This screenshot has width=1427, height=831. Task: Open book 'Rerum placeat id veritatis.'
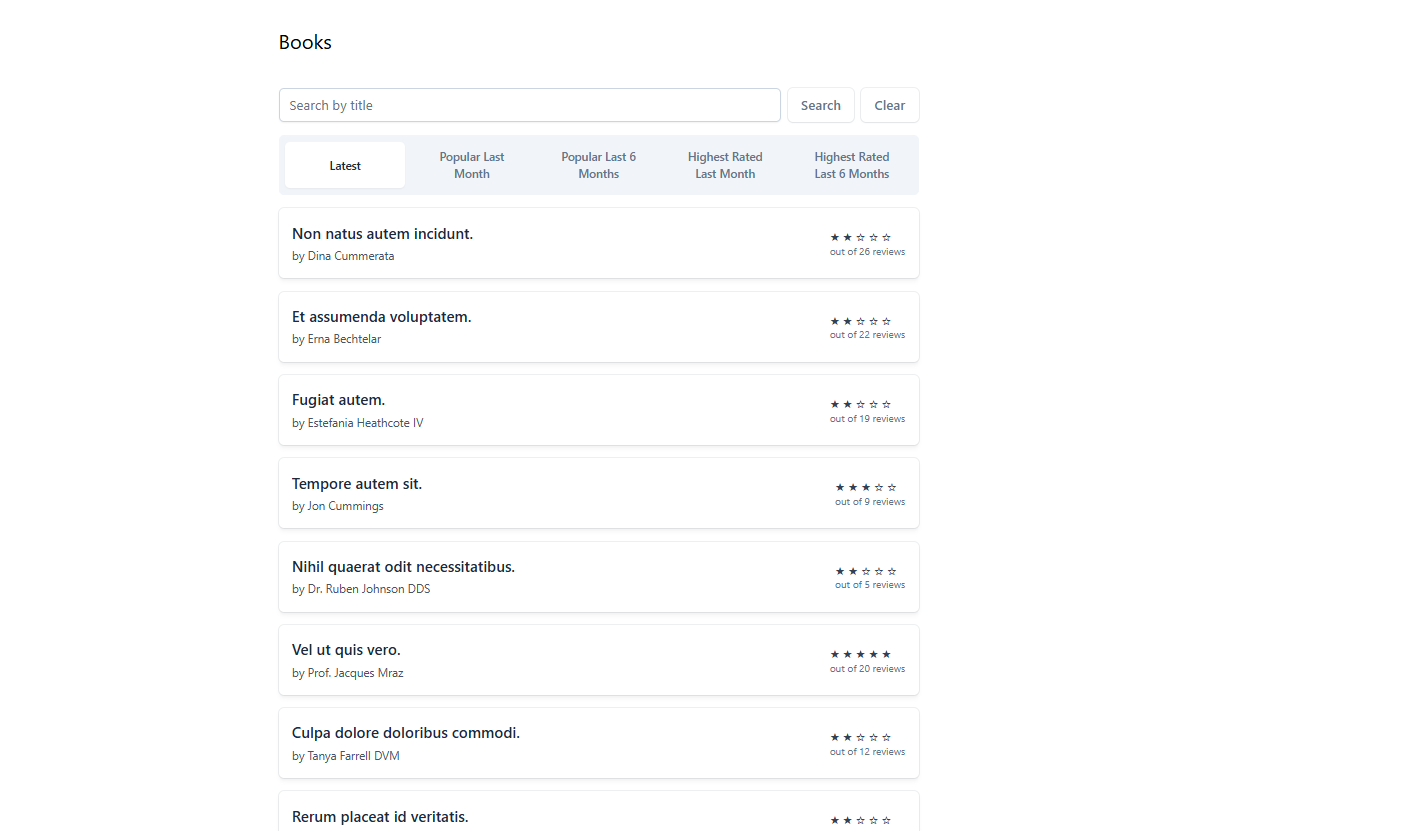380,817
